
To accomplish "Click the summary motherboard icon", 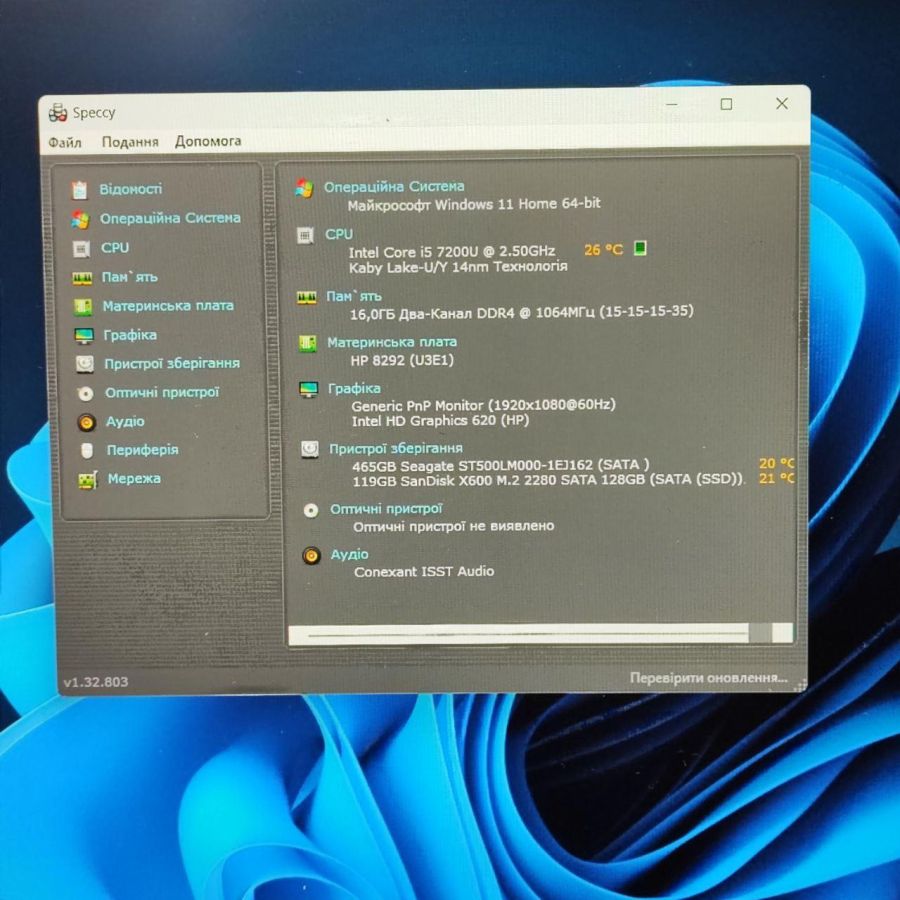I will (308, 343).
